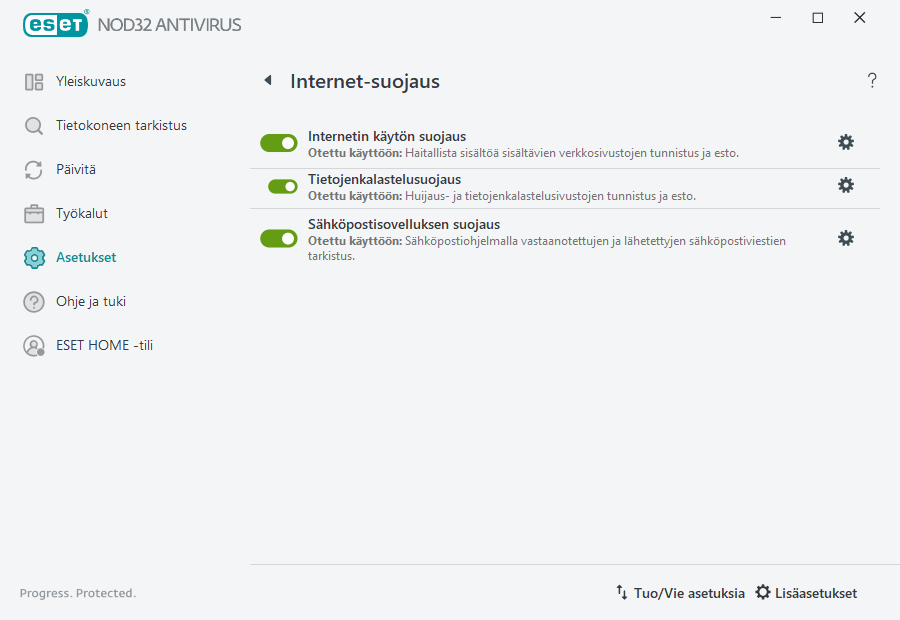Screen dimensions: 900x620
Task: Click the Päivitä update icon
Action: point(33,169)
